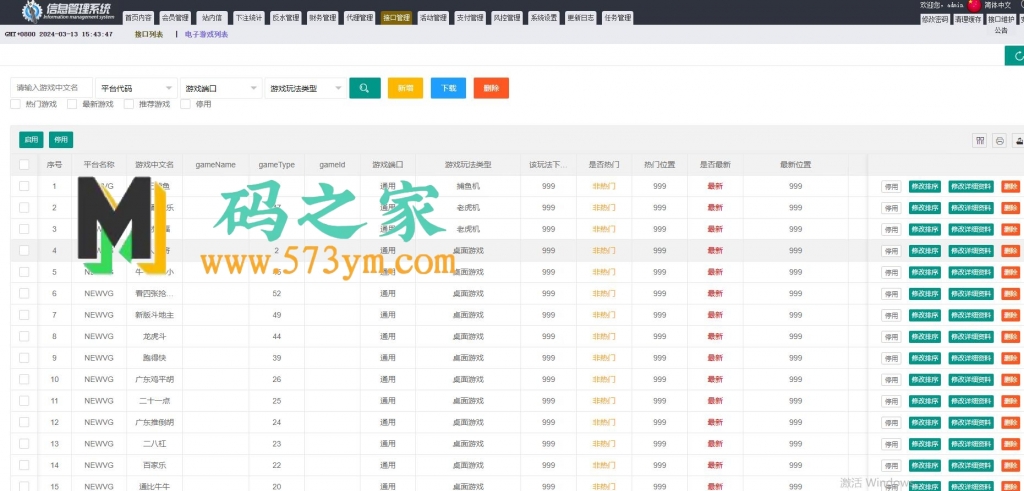Click the 游戏中文名 column header
This screenshot has width=1024, height=491.
click(x=155, y=165)
